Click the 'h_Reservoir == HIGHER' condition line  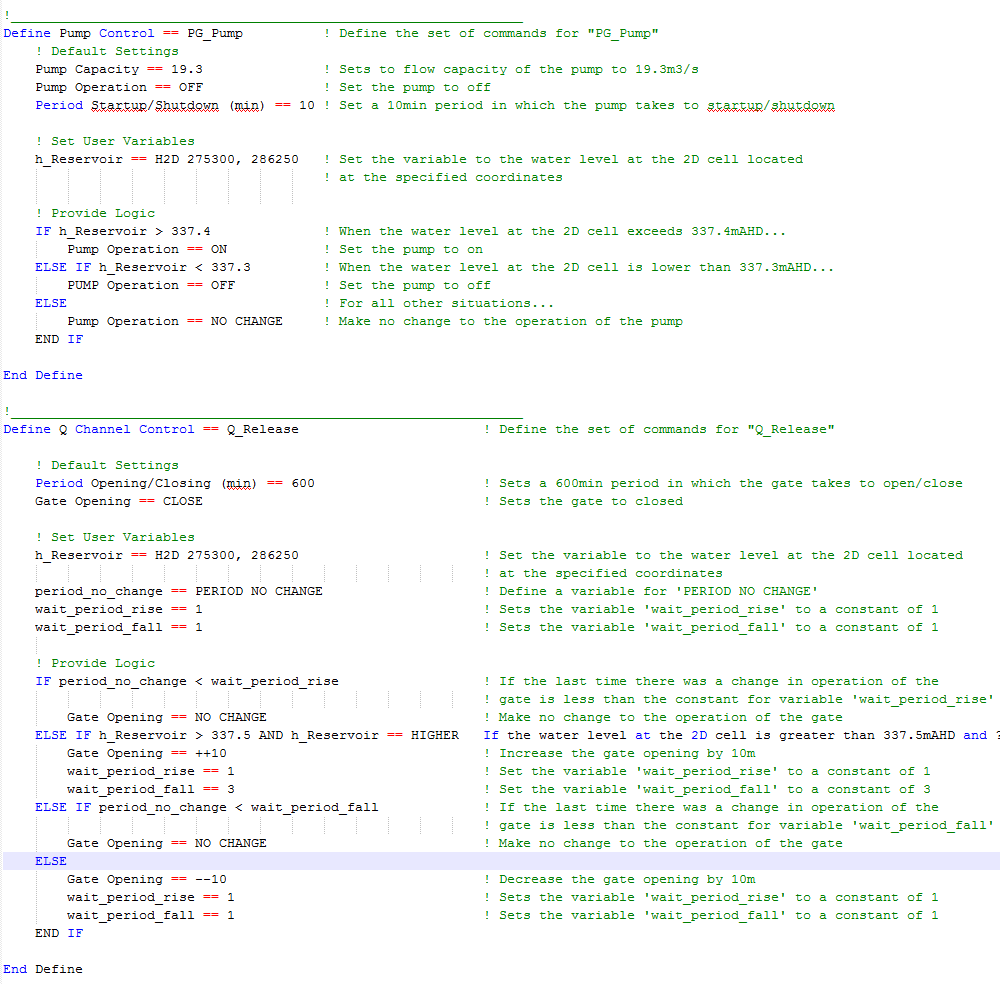click(x=374, y=735)
